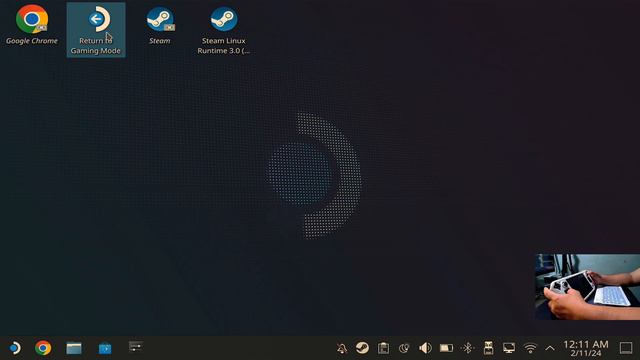The width and height of the screenshot is (640, 360).
Task: Click the Steam tray icon
Action: (362, 348)
